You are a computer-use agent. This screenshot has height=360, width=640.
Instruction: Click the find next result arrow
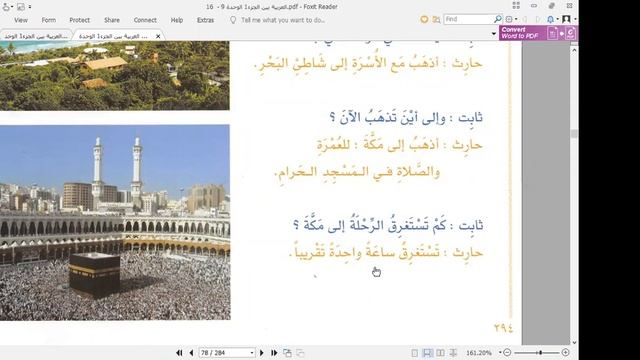pyautogui.click(x=538, y=19)
